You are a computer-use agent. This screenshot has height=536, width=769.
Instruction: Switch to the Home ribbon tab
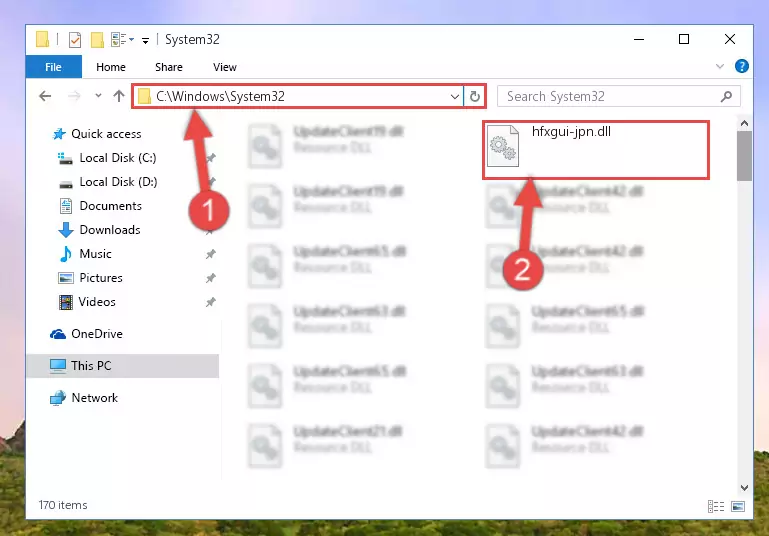coord(111,67)
